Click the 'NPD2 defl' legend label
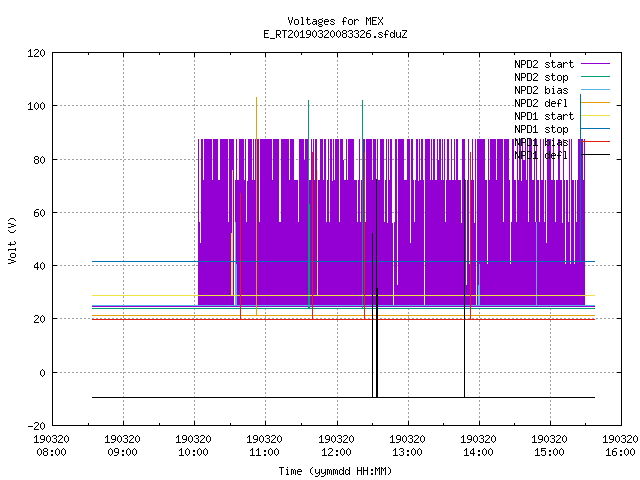This screenshot has height=480, width=640. click(541, 103)
